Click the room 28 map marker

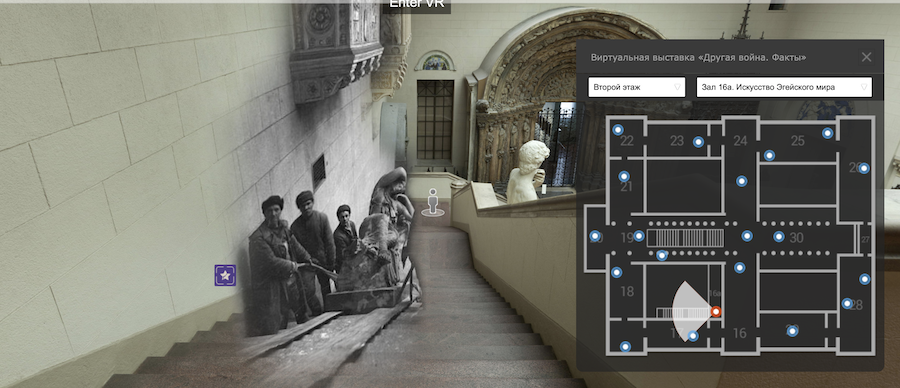click(847, 303)
